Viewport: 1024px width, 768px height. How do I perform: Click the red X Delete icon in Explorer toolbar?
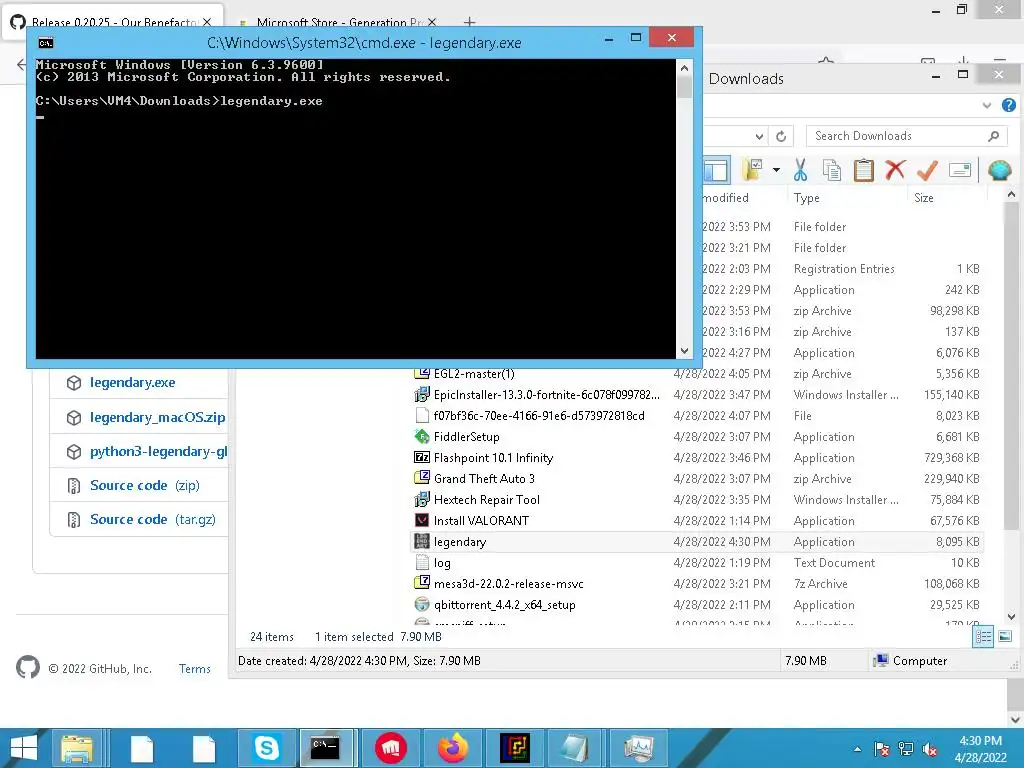coord(895,170)
